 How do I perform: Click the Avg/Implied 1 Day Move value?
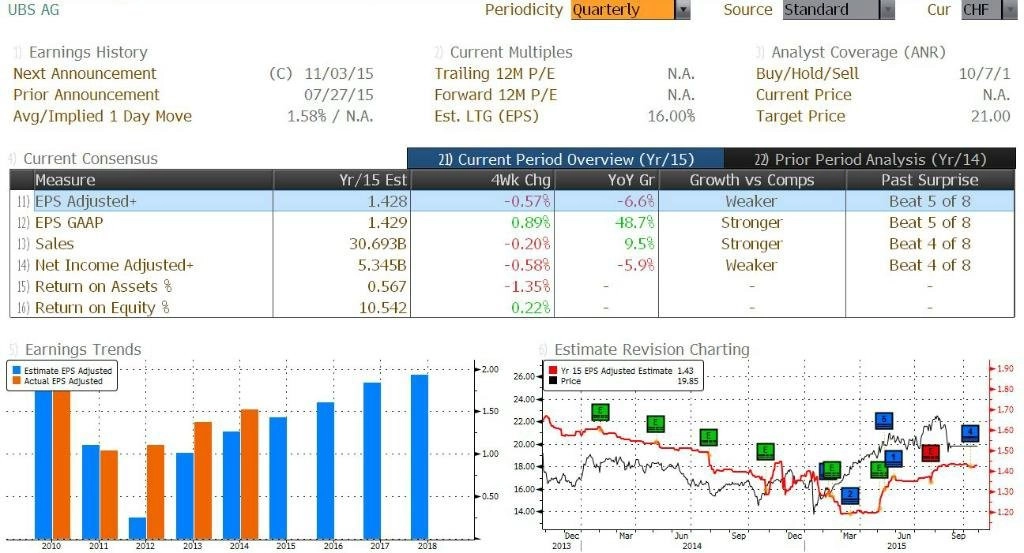330,116
